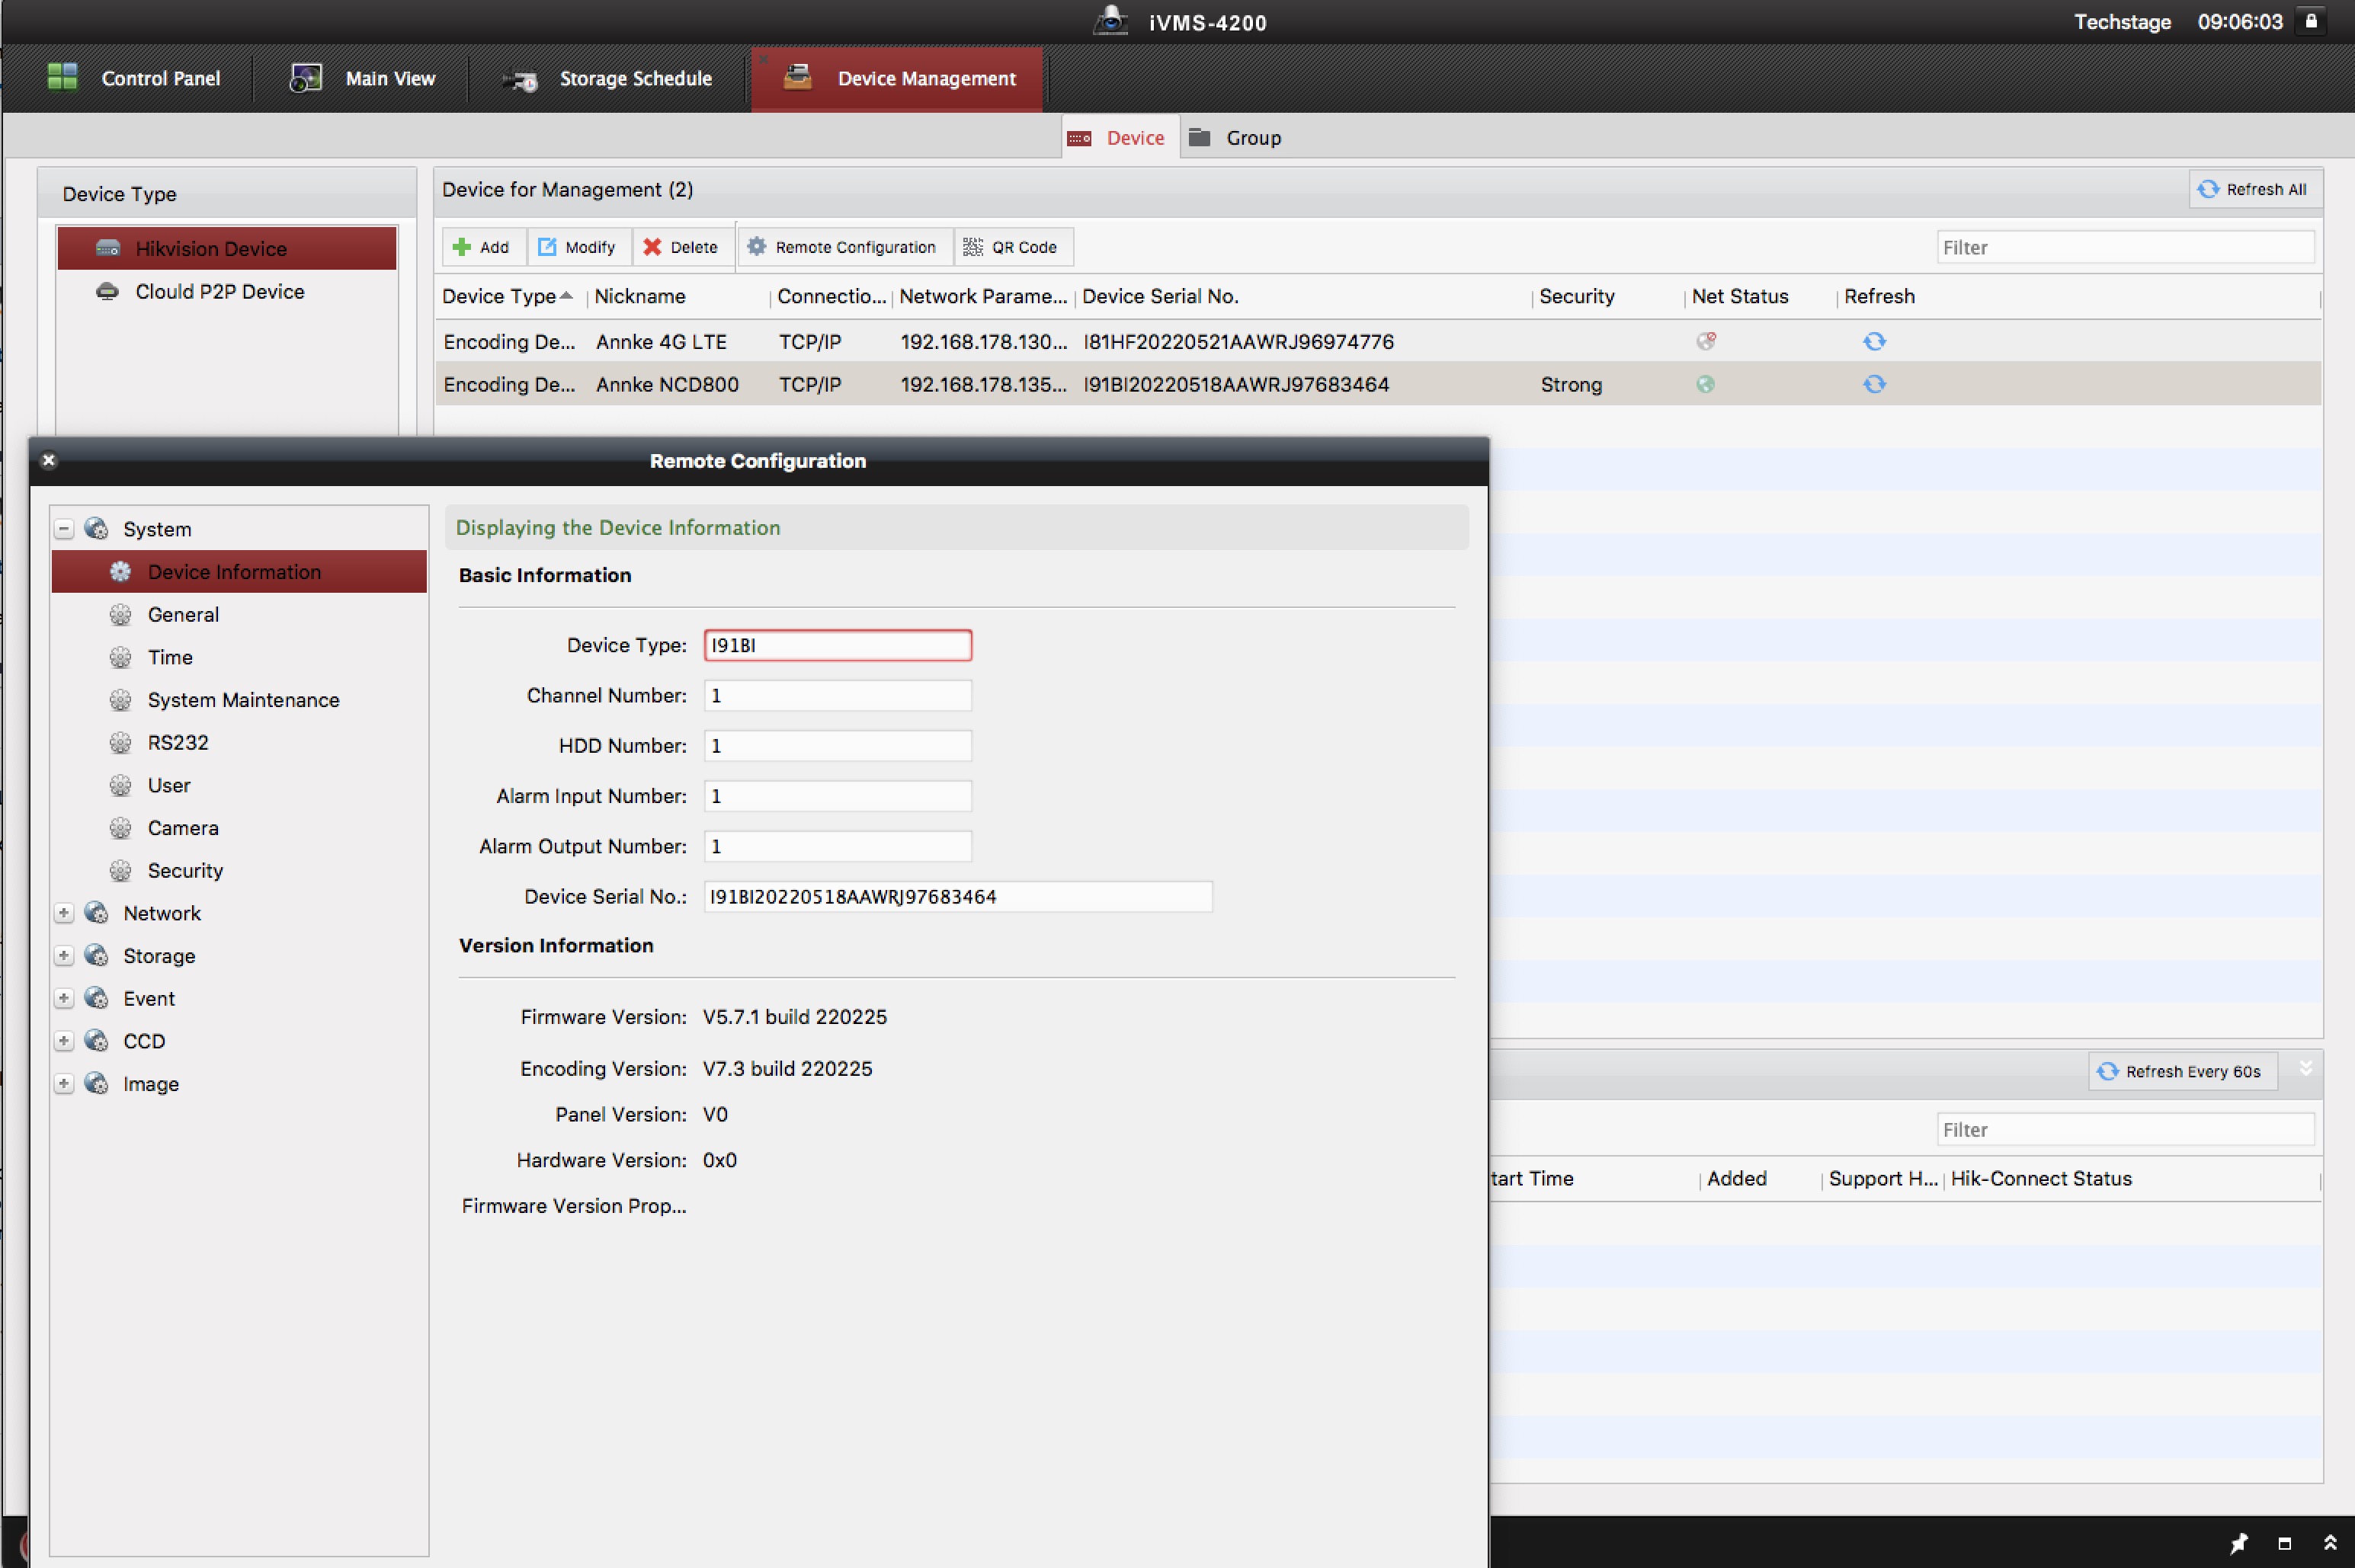Collapse the System tree node
Viewport: 2355px width, 1568px height.
64,529
